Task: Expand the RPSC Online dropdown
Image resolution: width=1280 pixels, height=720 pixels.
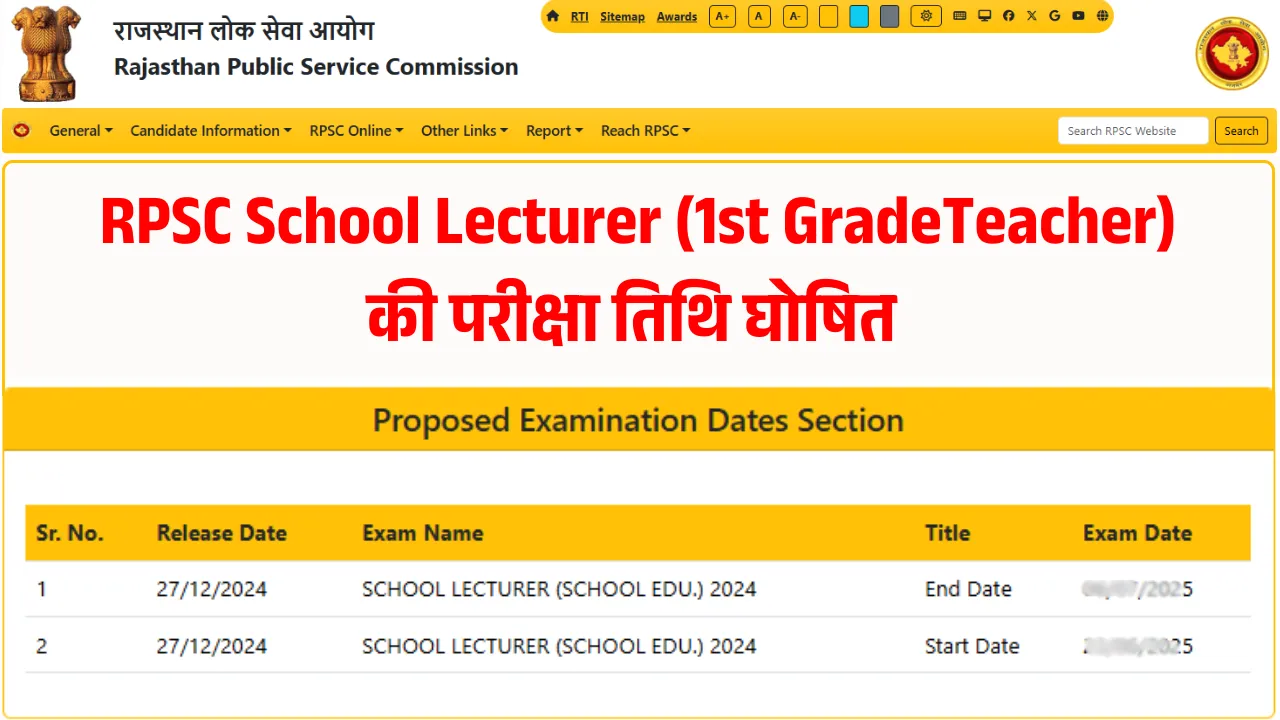Action: tap(356, 130)
